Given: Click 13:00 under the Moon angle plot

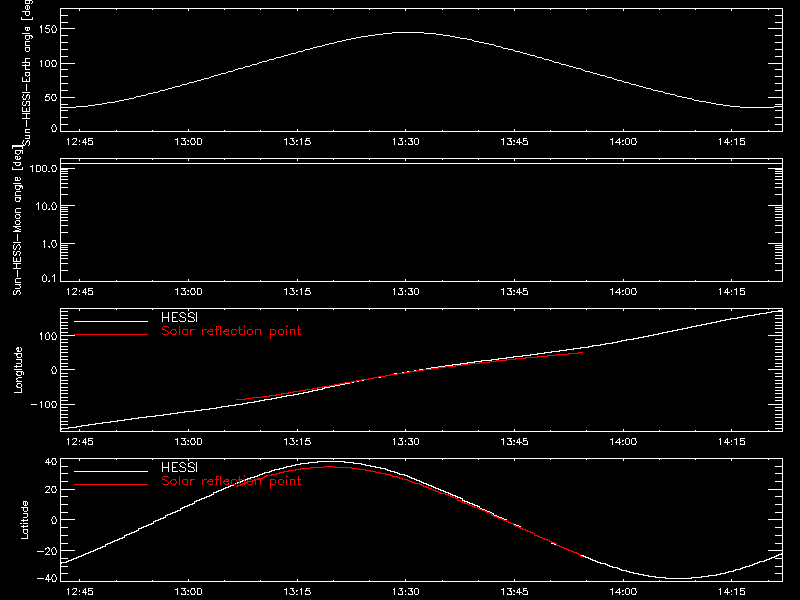Looking at the screenshot, I should [x=188, y=291].
